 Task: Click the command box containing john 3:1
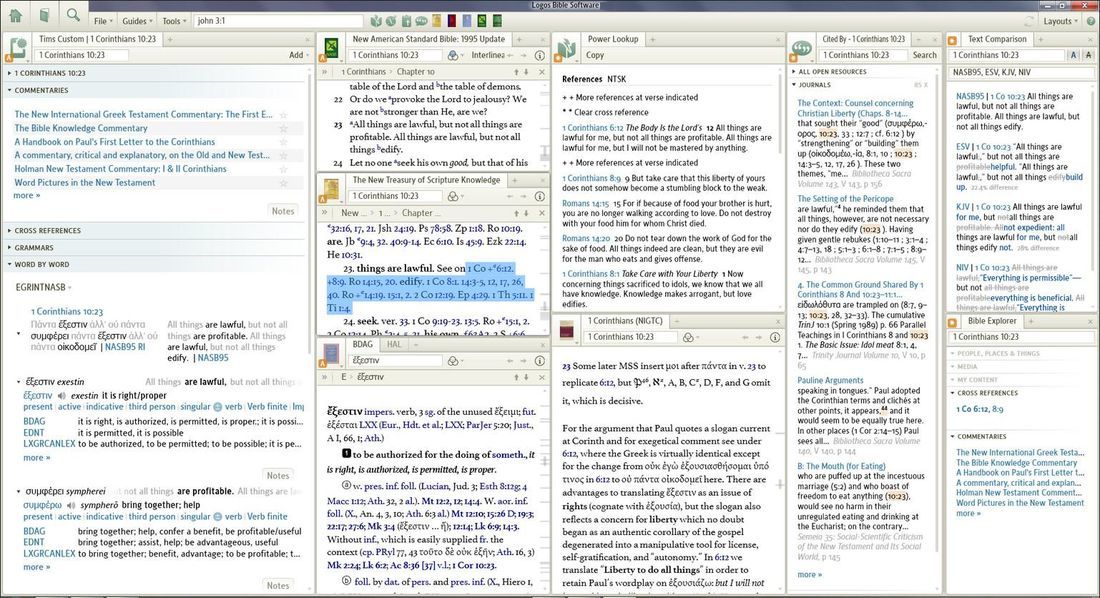tap(279, 21)
